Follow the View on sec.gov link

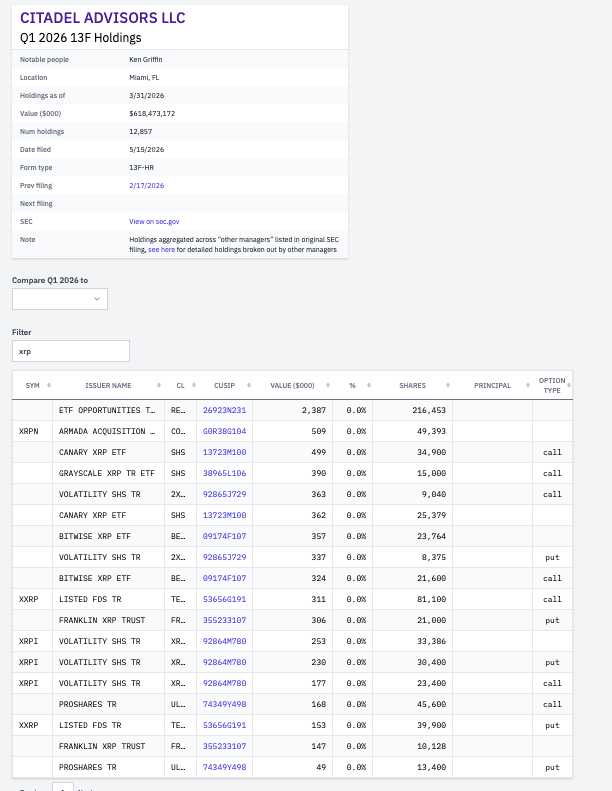pos(154,221)
